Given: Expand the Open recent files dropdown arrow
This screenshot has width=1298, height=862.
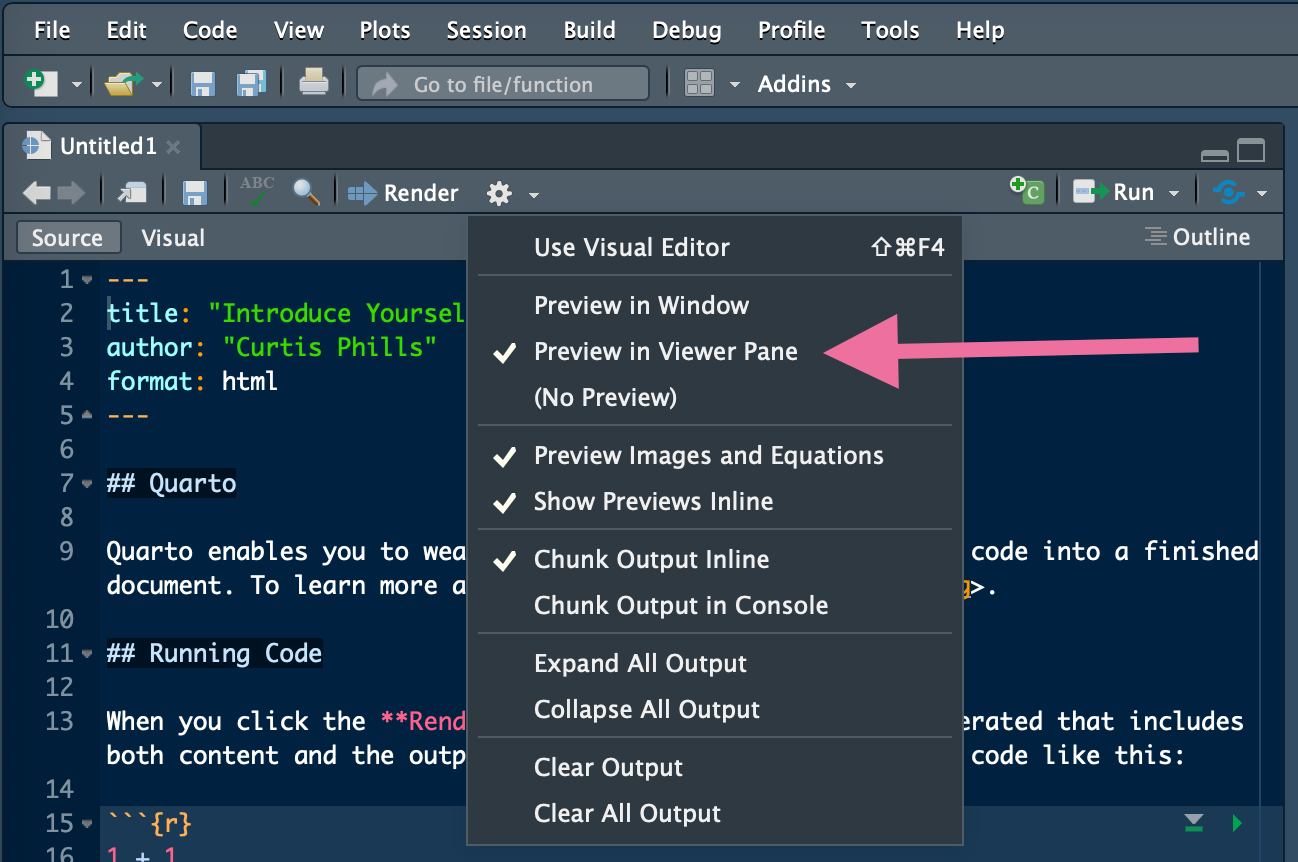Looking at the screenshot, I should [157, 85].
